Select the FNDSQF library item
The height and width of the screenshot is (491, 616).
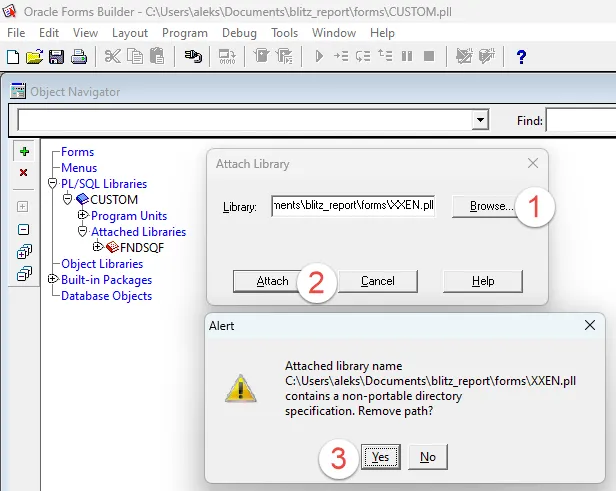click(x=142, y=247)
